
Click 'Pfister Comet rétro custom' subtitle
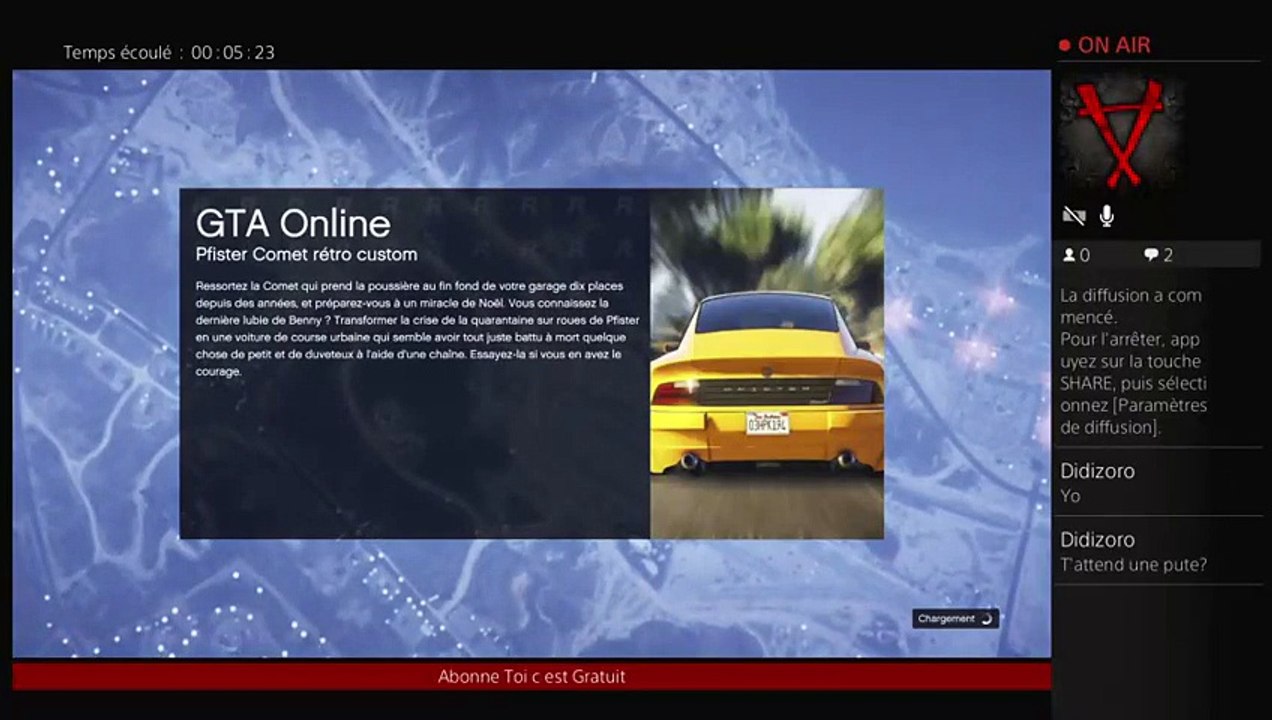[x=306, y=254]
